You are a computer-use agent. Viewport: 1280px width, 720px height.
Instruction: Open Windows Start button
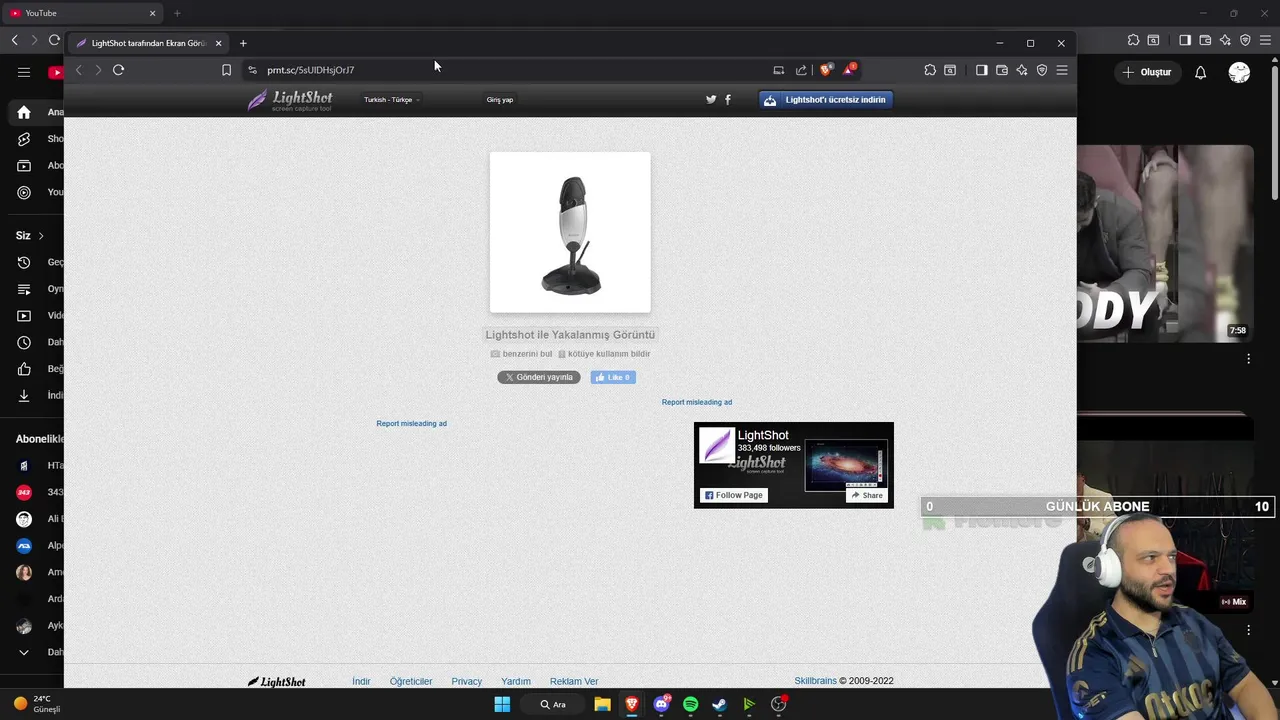tap(502, 704)
